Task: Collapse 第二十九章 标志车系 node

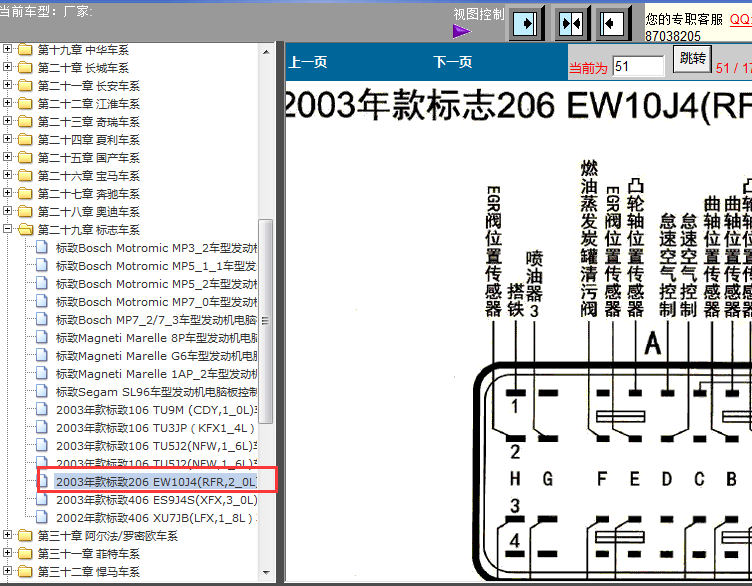Action: 7,229
